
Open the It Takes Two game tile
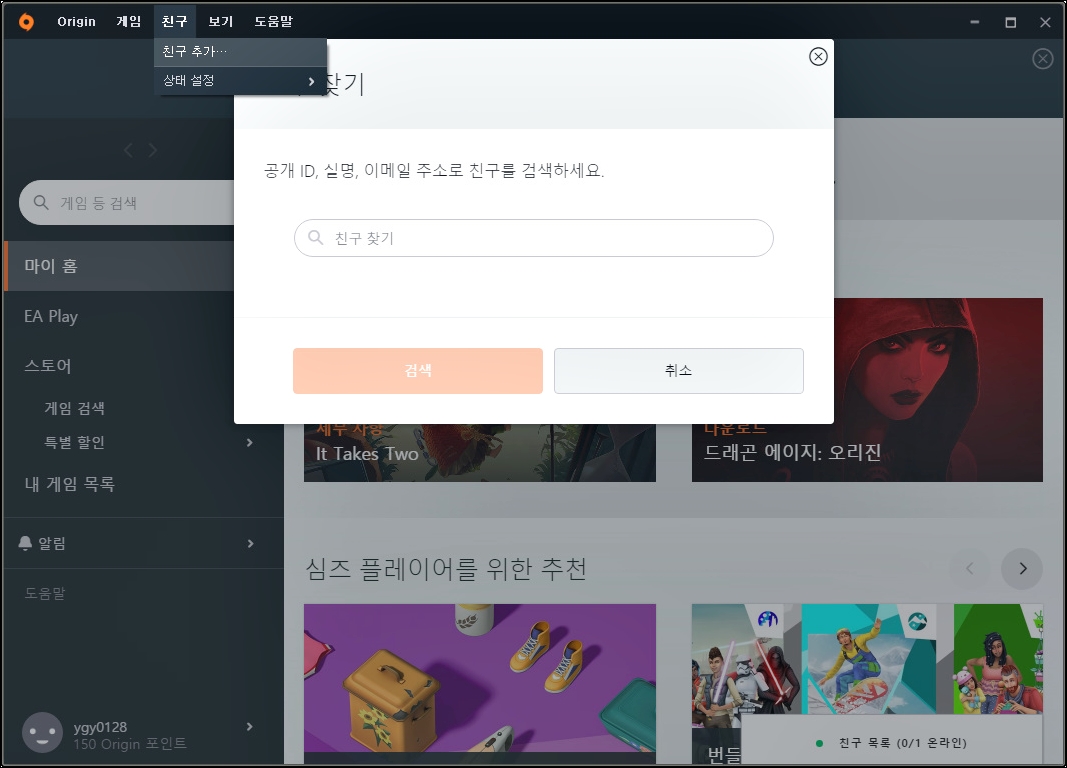click(x=480, y=453)
